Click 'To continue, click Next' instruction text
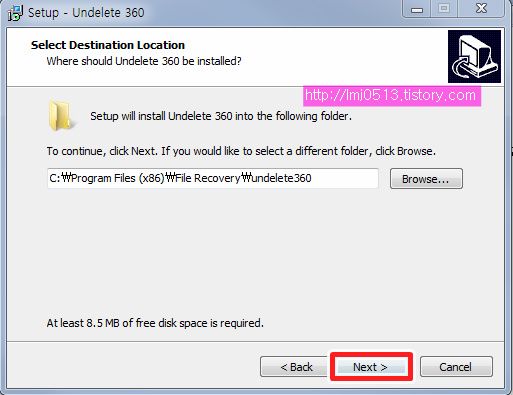Screen dimensions: 513x395 point(241,151)
